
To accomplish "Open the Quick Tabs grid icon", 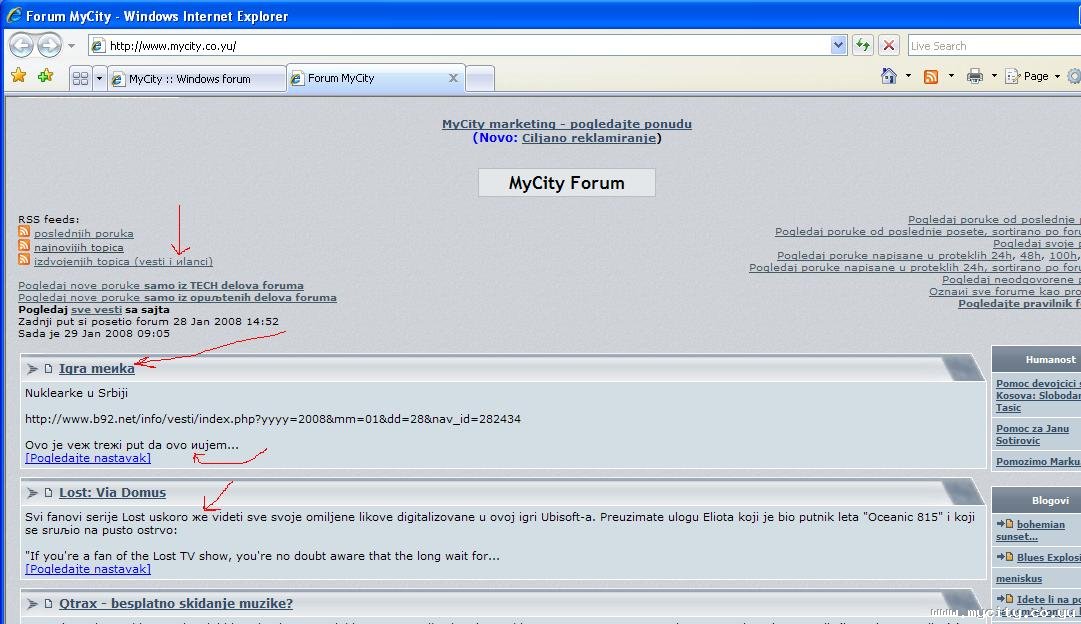I will point(81,79).
